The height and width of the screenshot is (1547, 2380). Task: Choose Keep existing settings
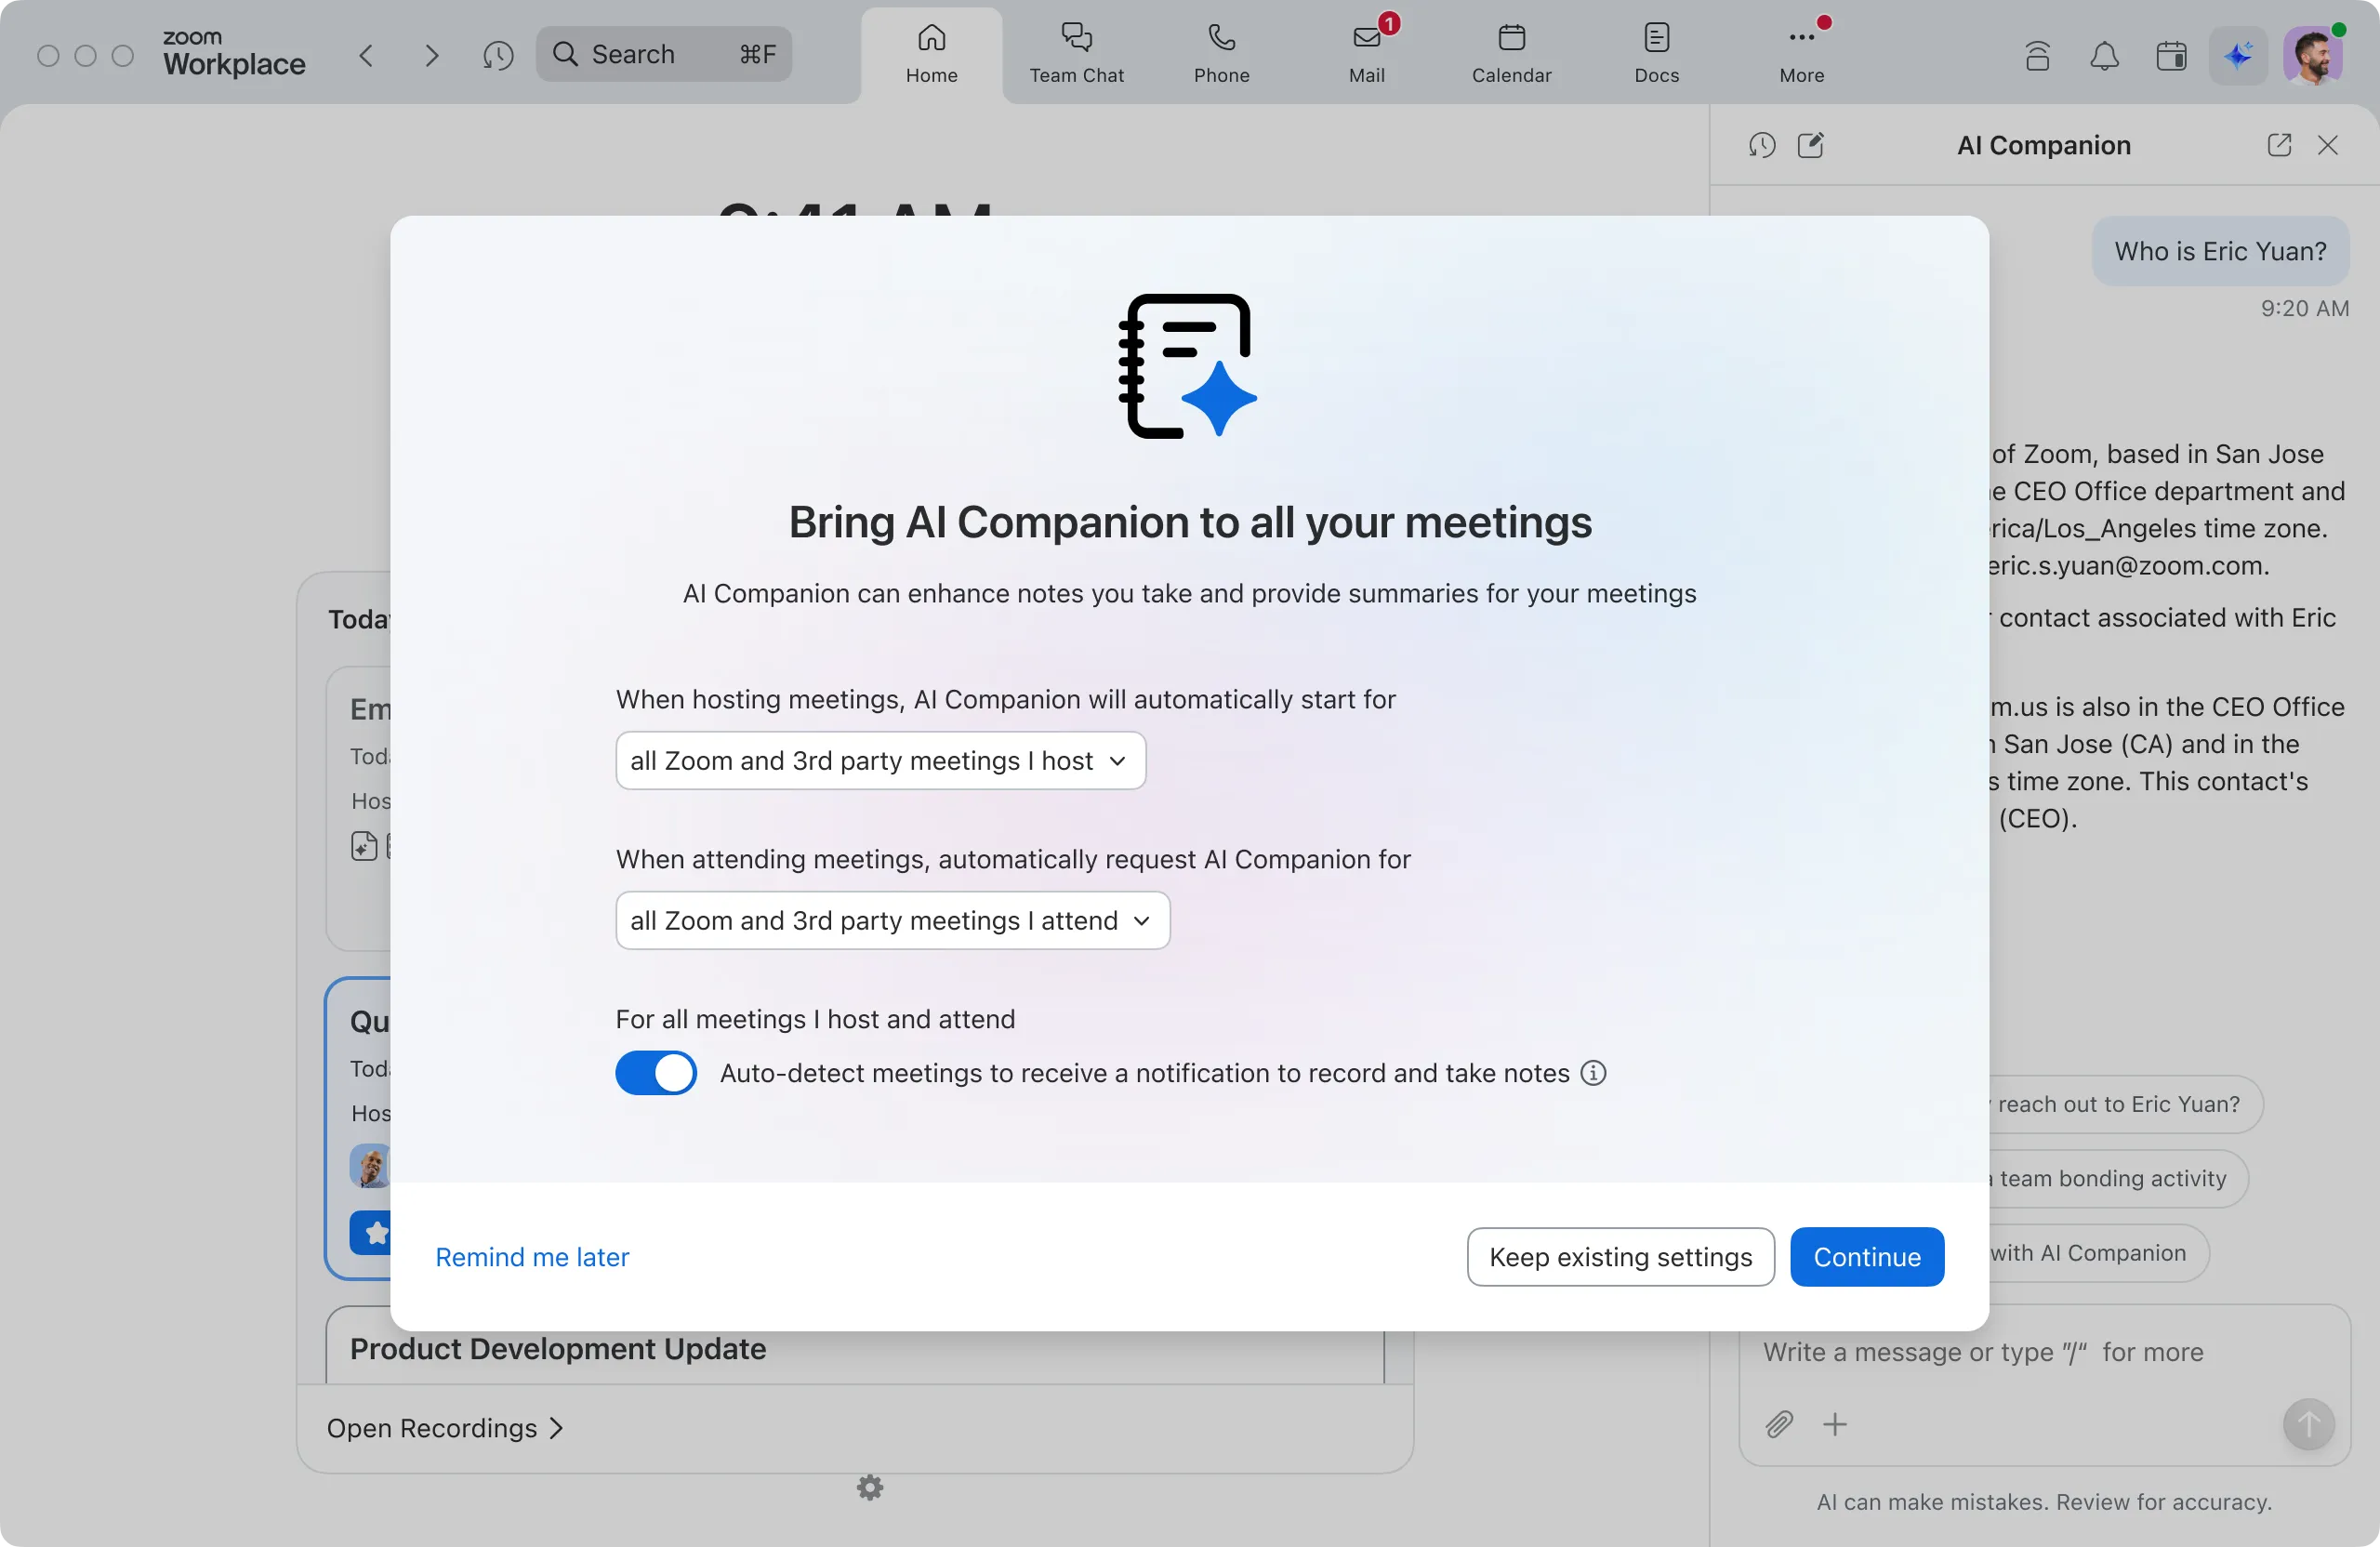pyautogui.click(x=1620, y=1256)
